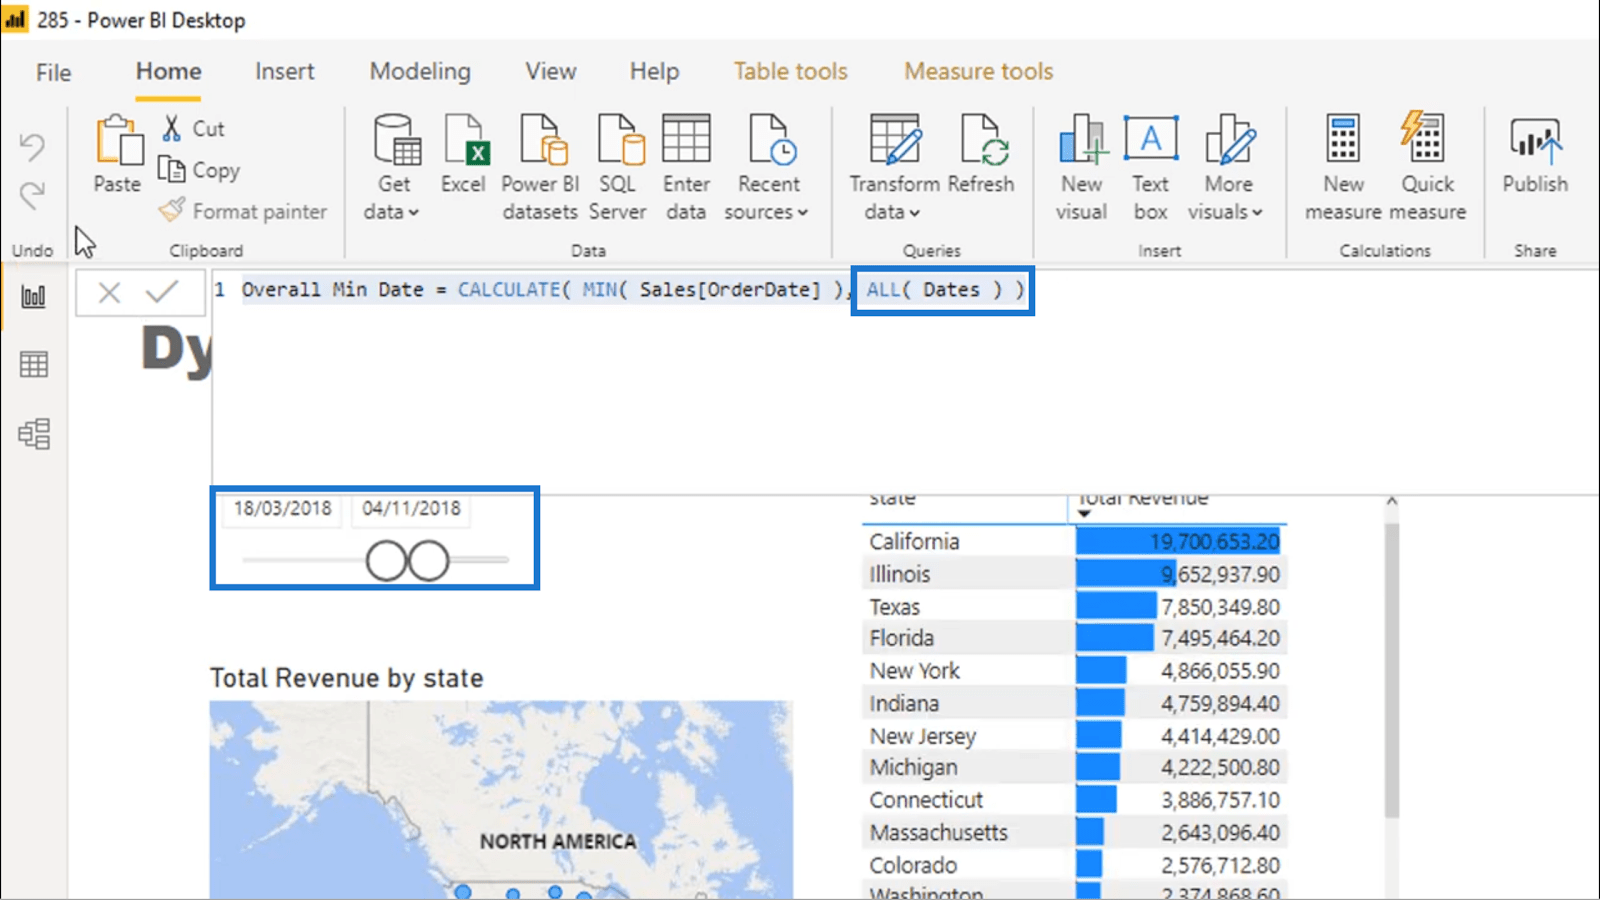Select the Florida row
Image resolution: width=1600 pixels, height=900 pixels.
[x=1074, y=638]
